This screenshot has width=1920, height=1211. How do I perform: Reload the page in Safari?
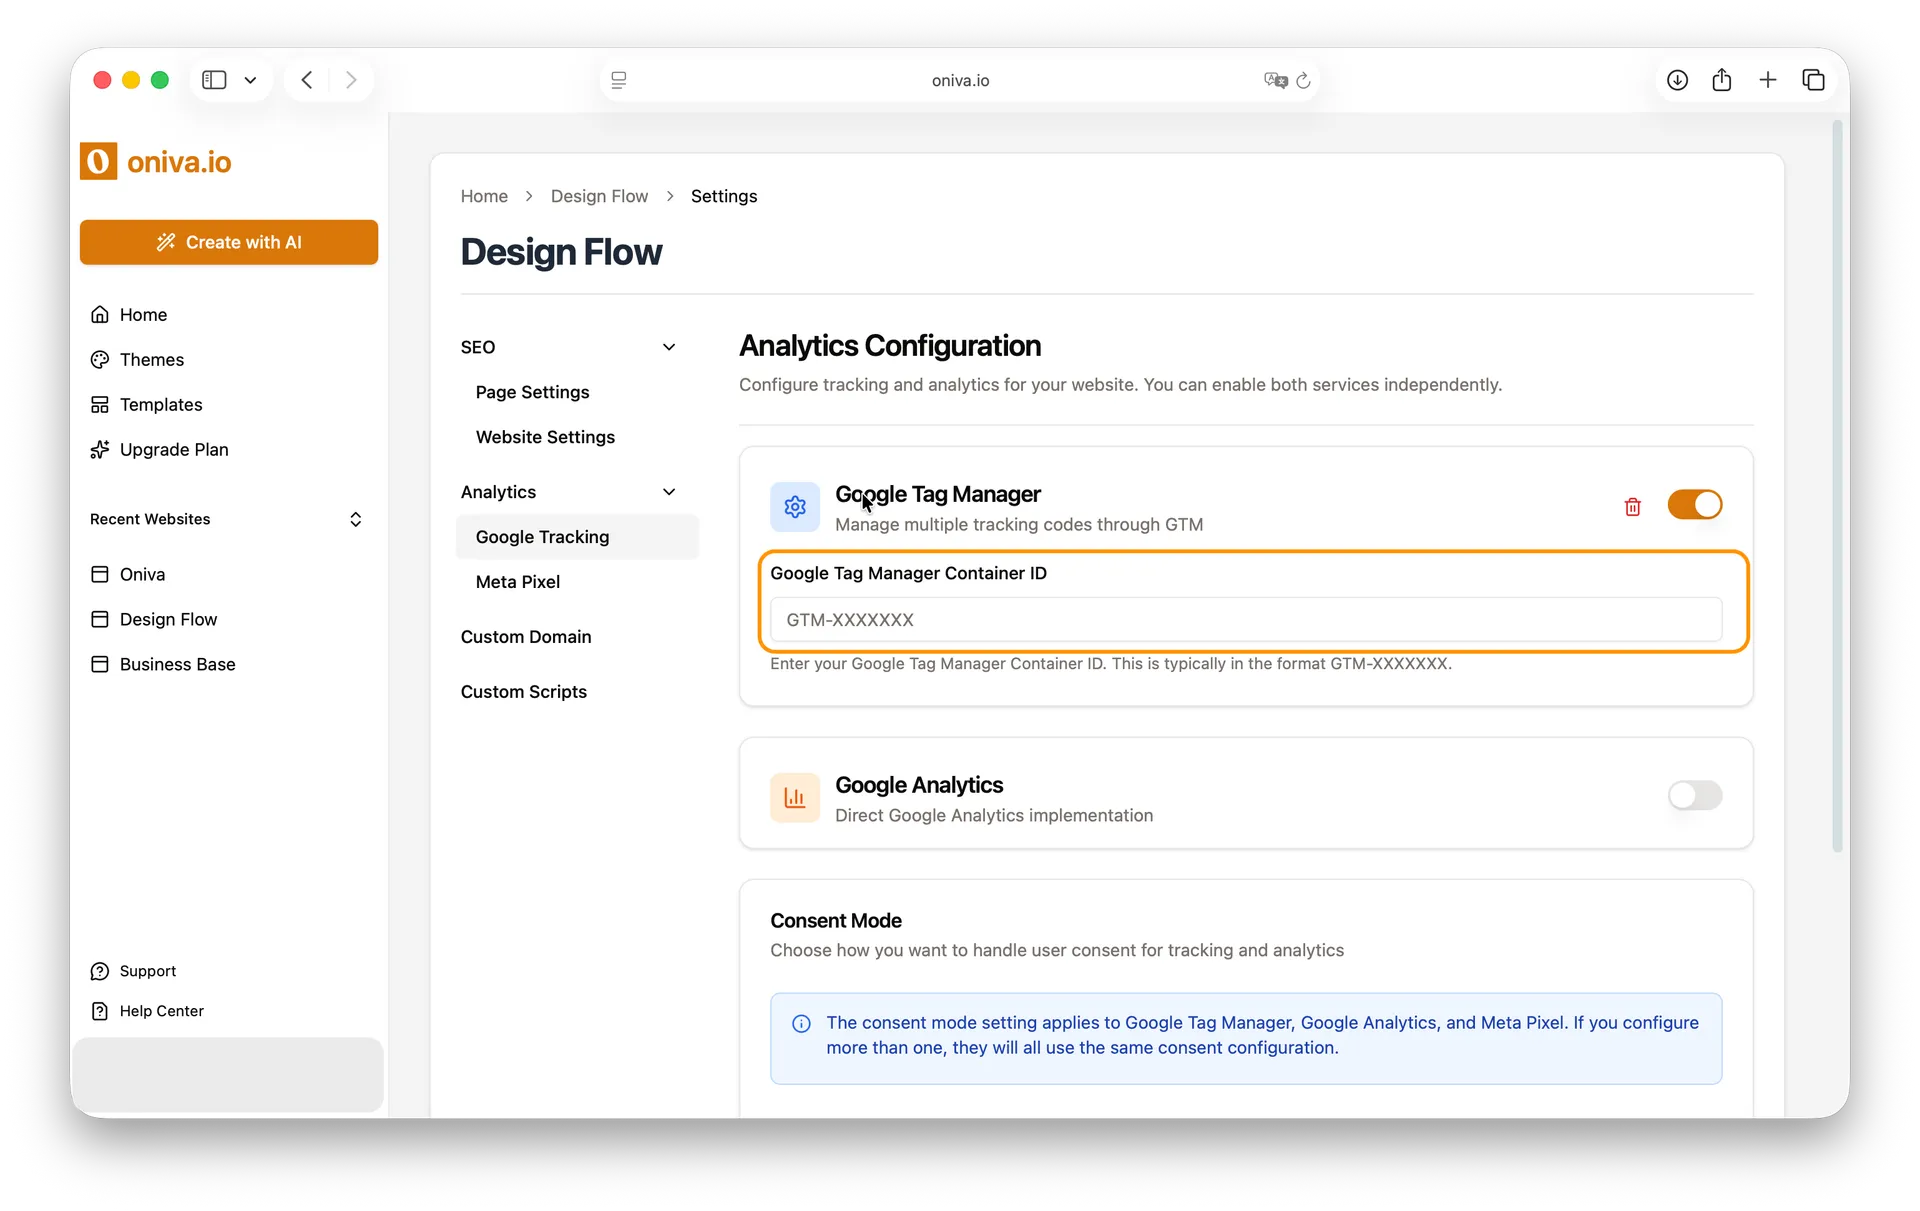click(1305, 80)
